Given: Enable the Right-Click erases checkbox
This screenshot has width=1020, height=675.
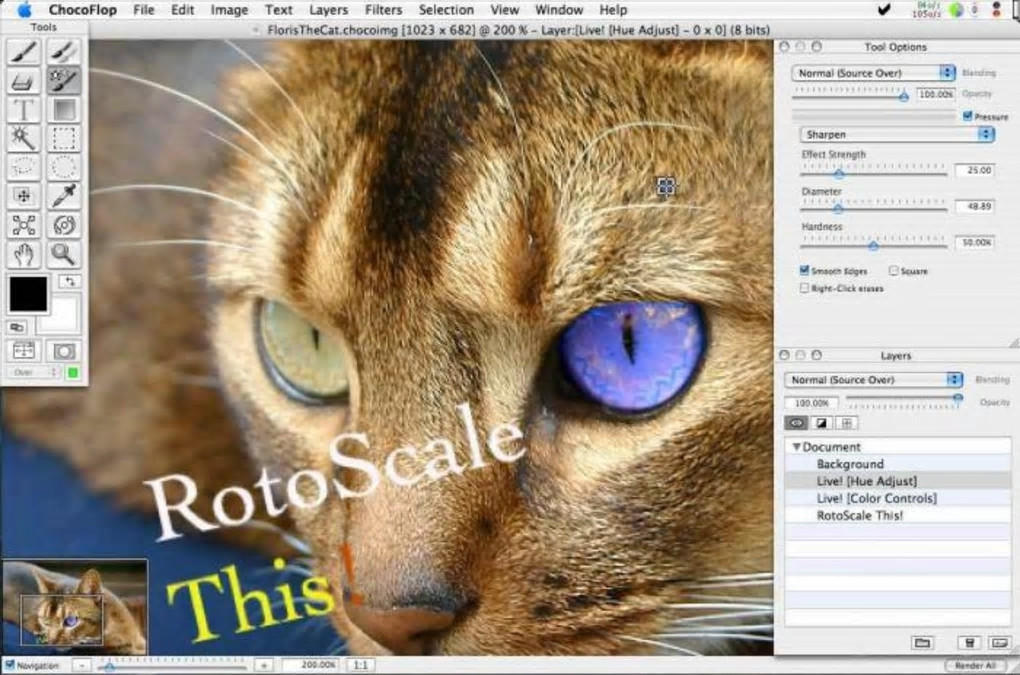Looking at the screenshot, I should point(805,288).
